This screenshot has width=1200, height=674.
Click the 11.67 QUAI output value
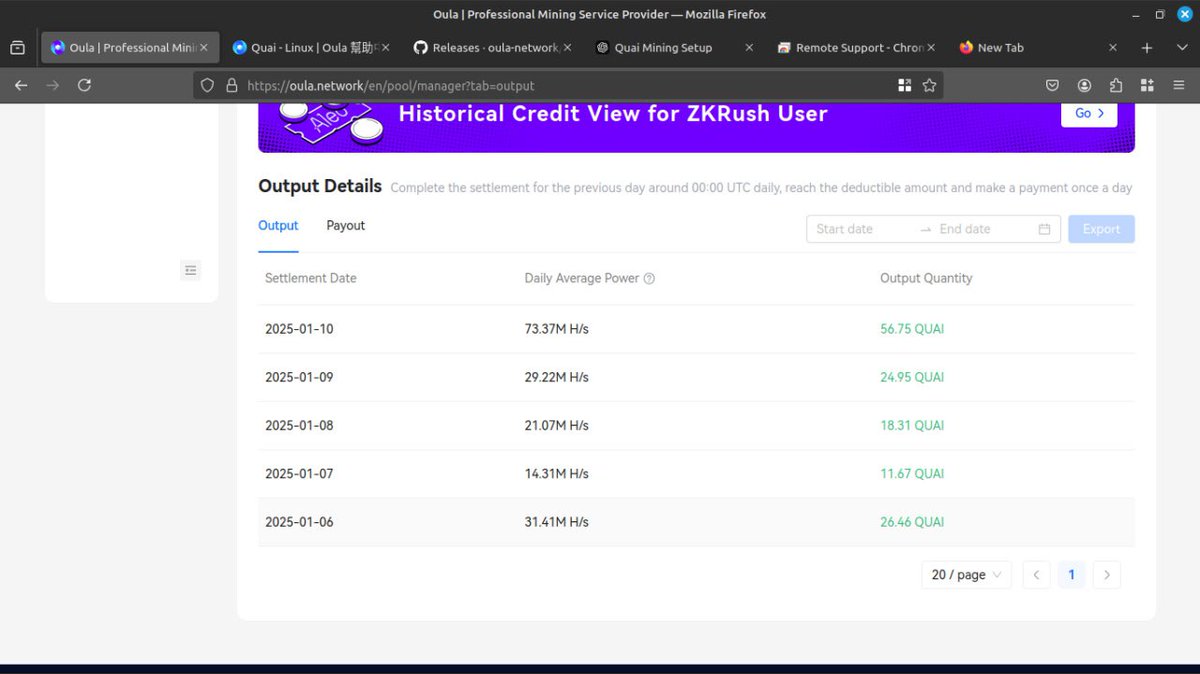[x=912, y=474]
